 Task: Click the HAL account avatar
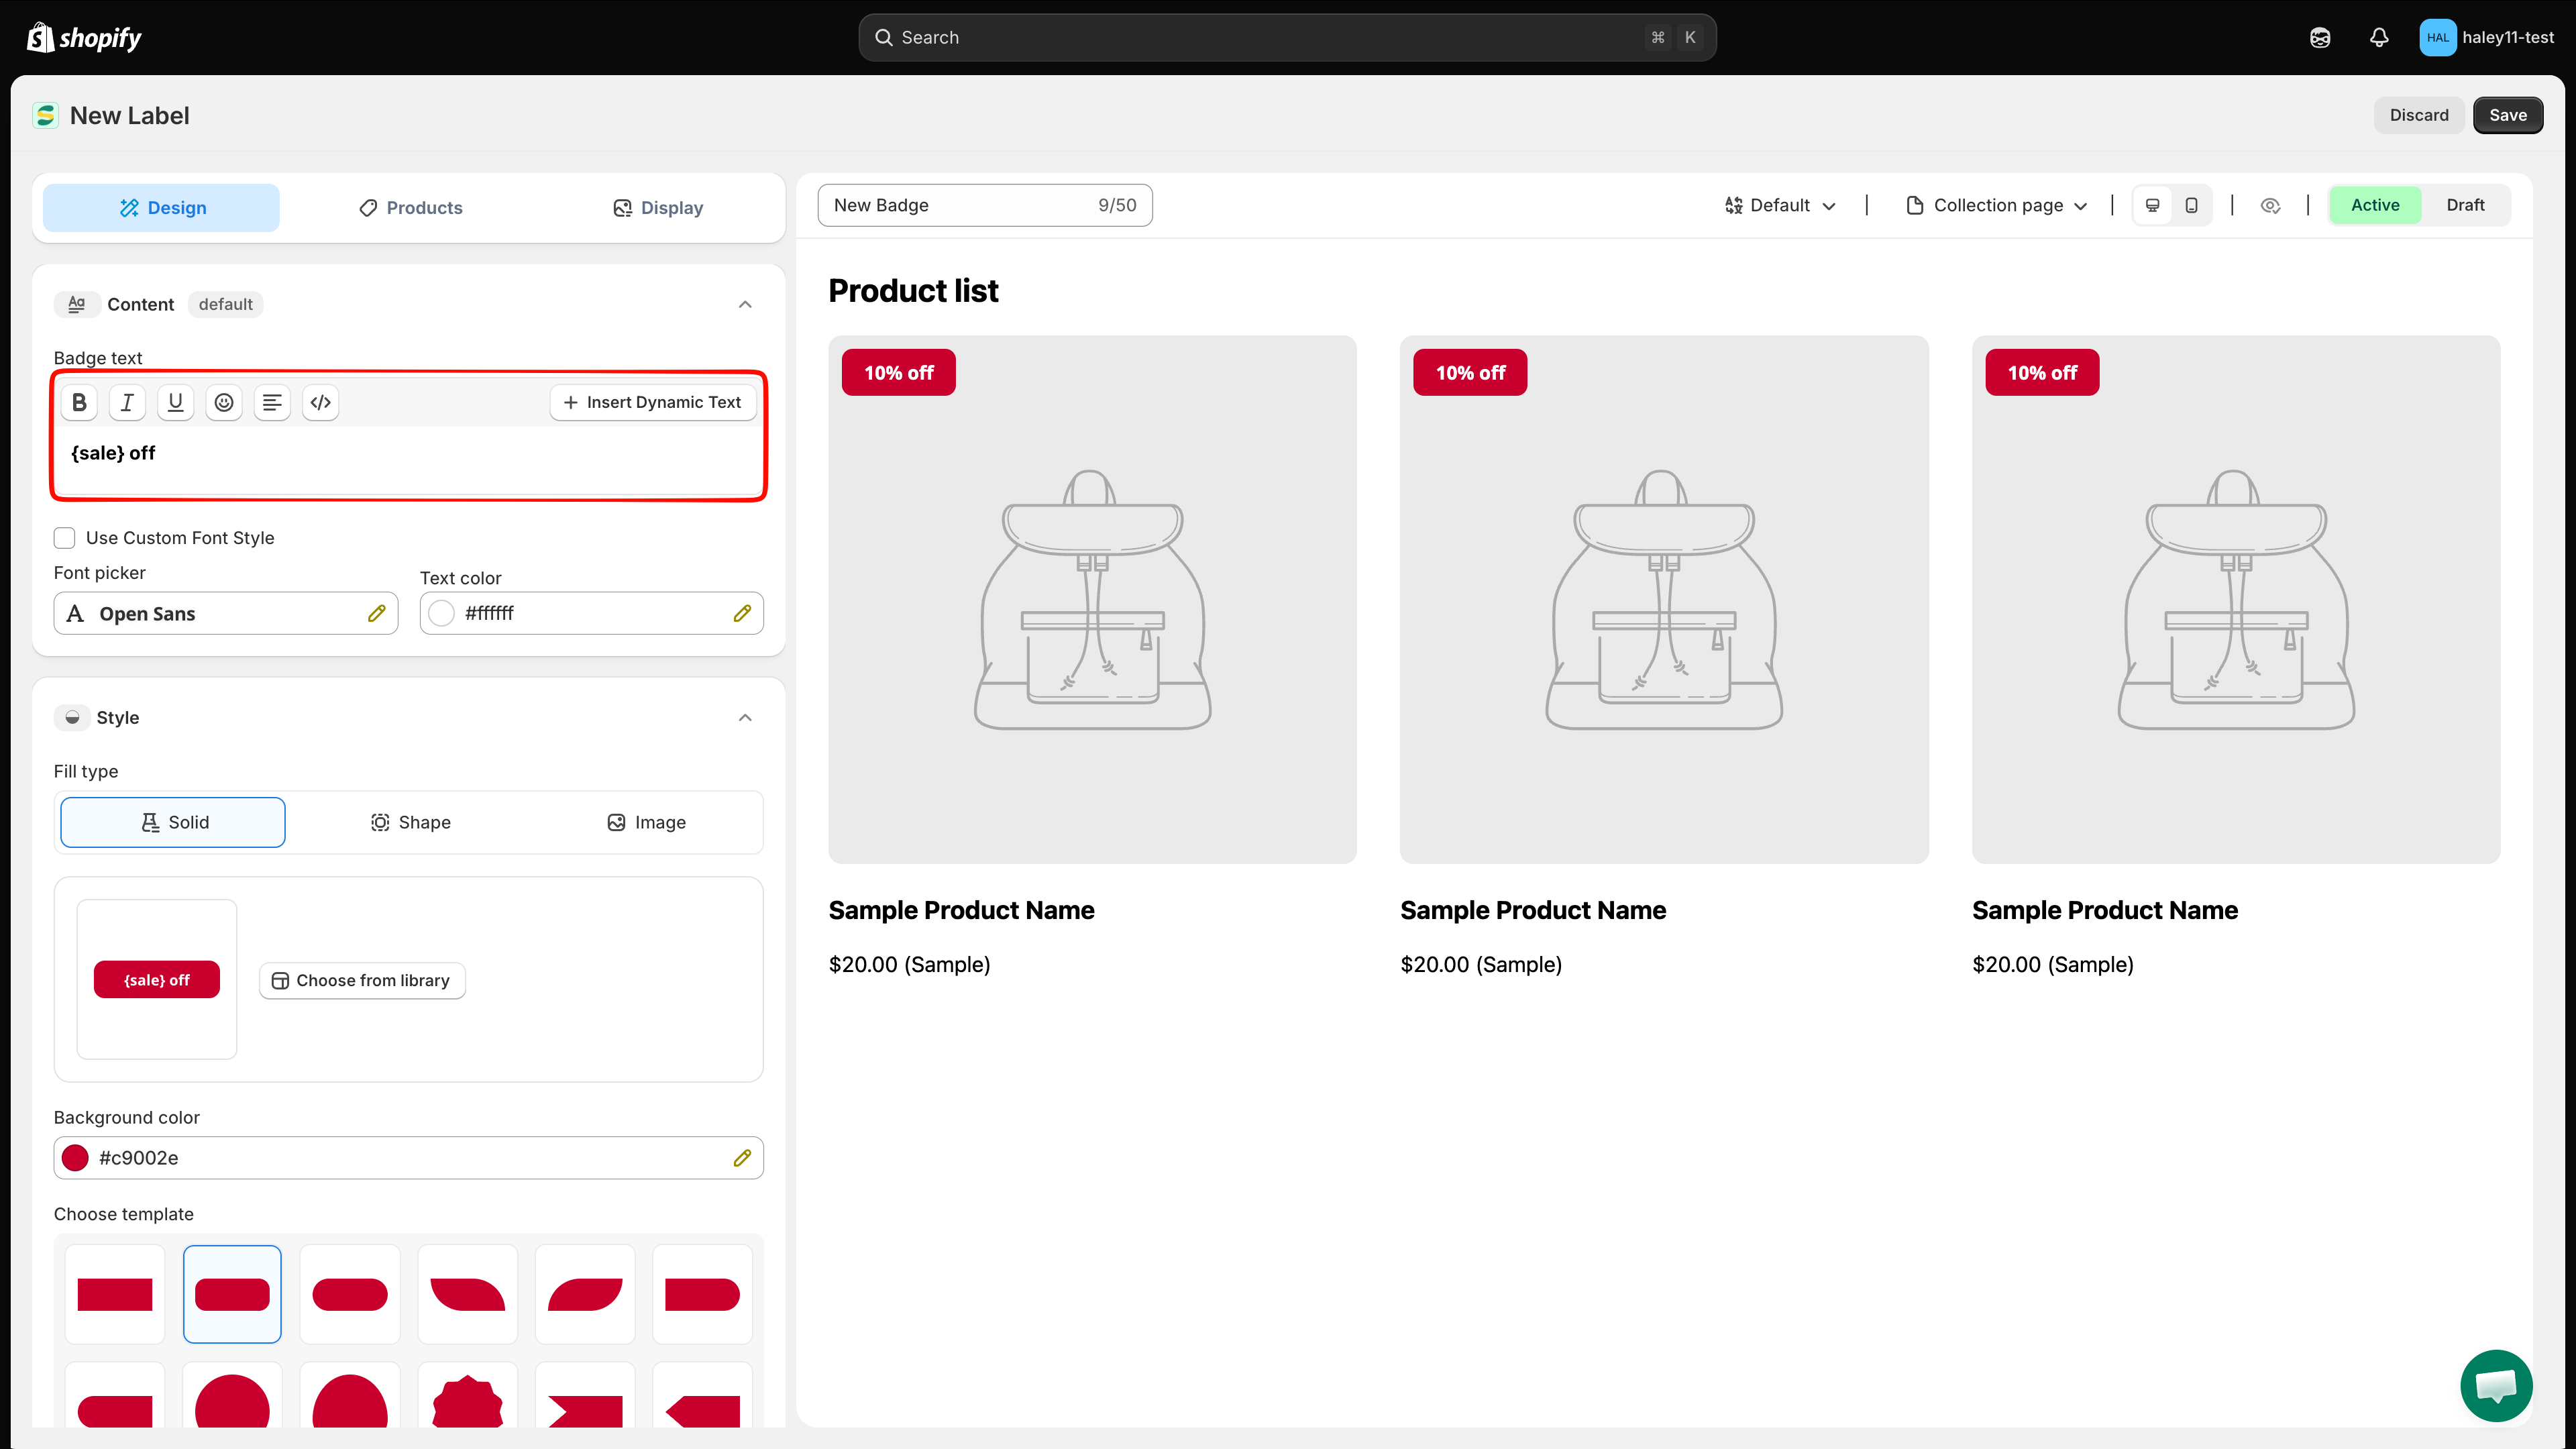tap(2437, 37)
